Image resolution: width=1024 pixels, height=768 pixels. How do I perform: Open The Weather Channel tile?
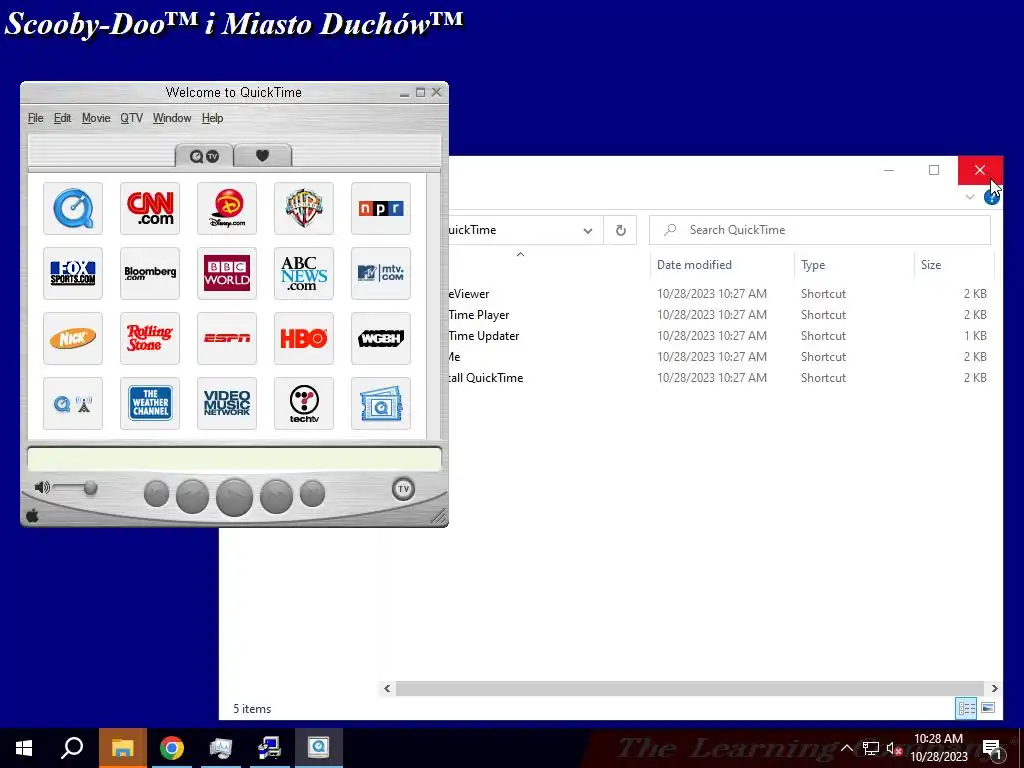(150, 404)
